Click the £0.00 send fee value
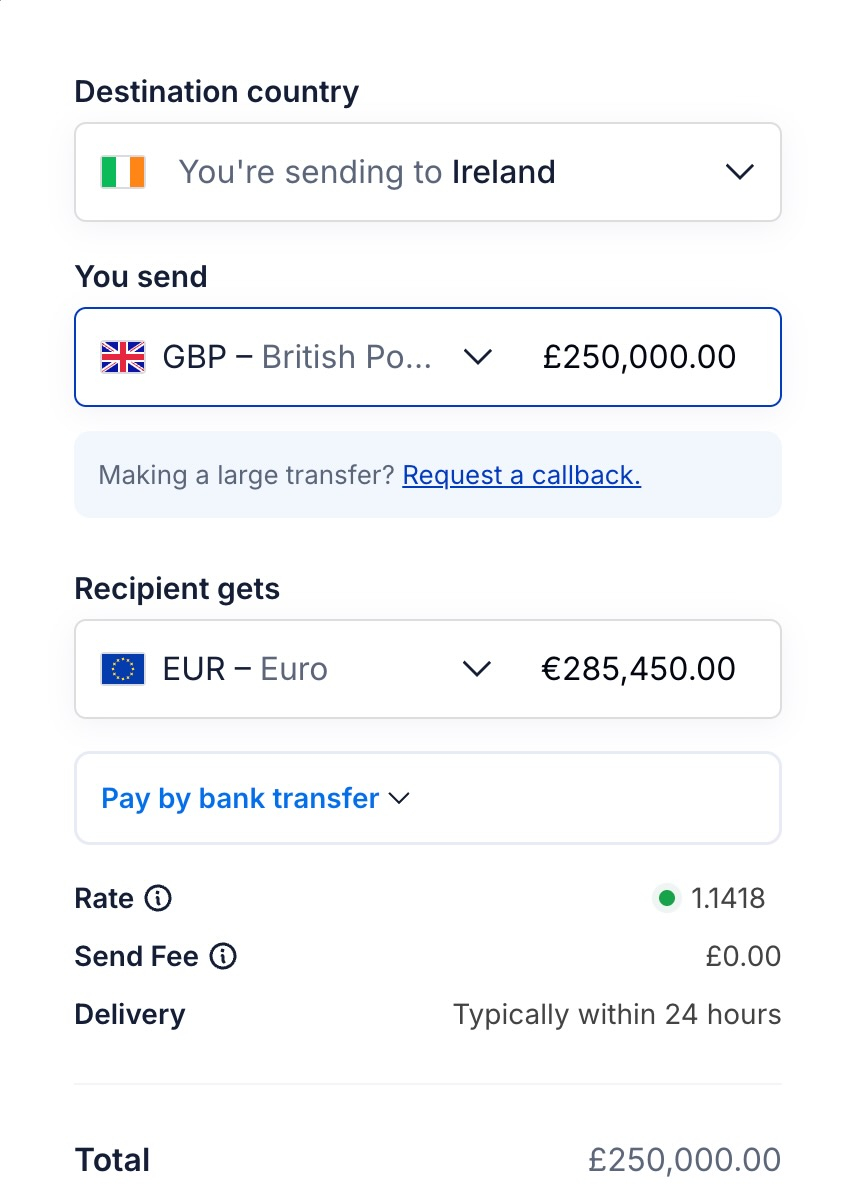Viewport: 853px width, 1194px height. tap(743, 956)
